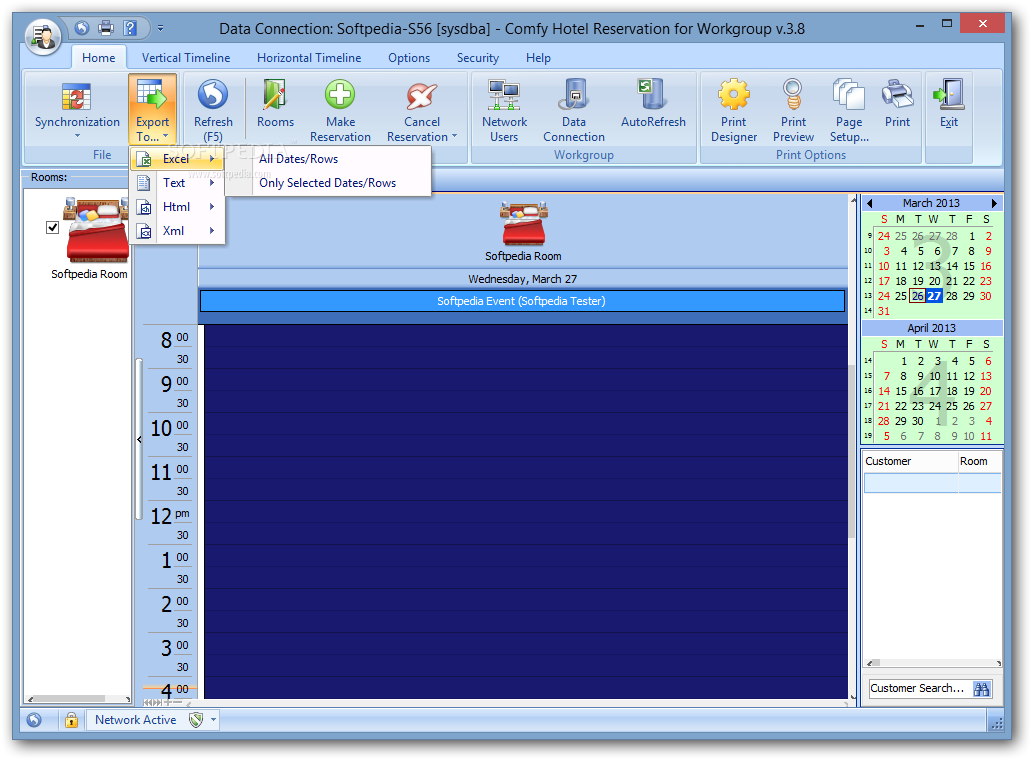Refresh data with Refresh (F5)
The width and height of the screenshot is (1032, 760).
(x=213, y=110)
